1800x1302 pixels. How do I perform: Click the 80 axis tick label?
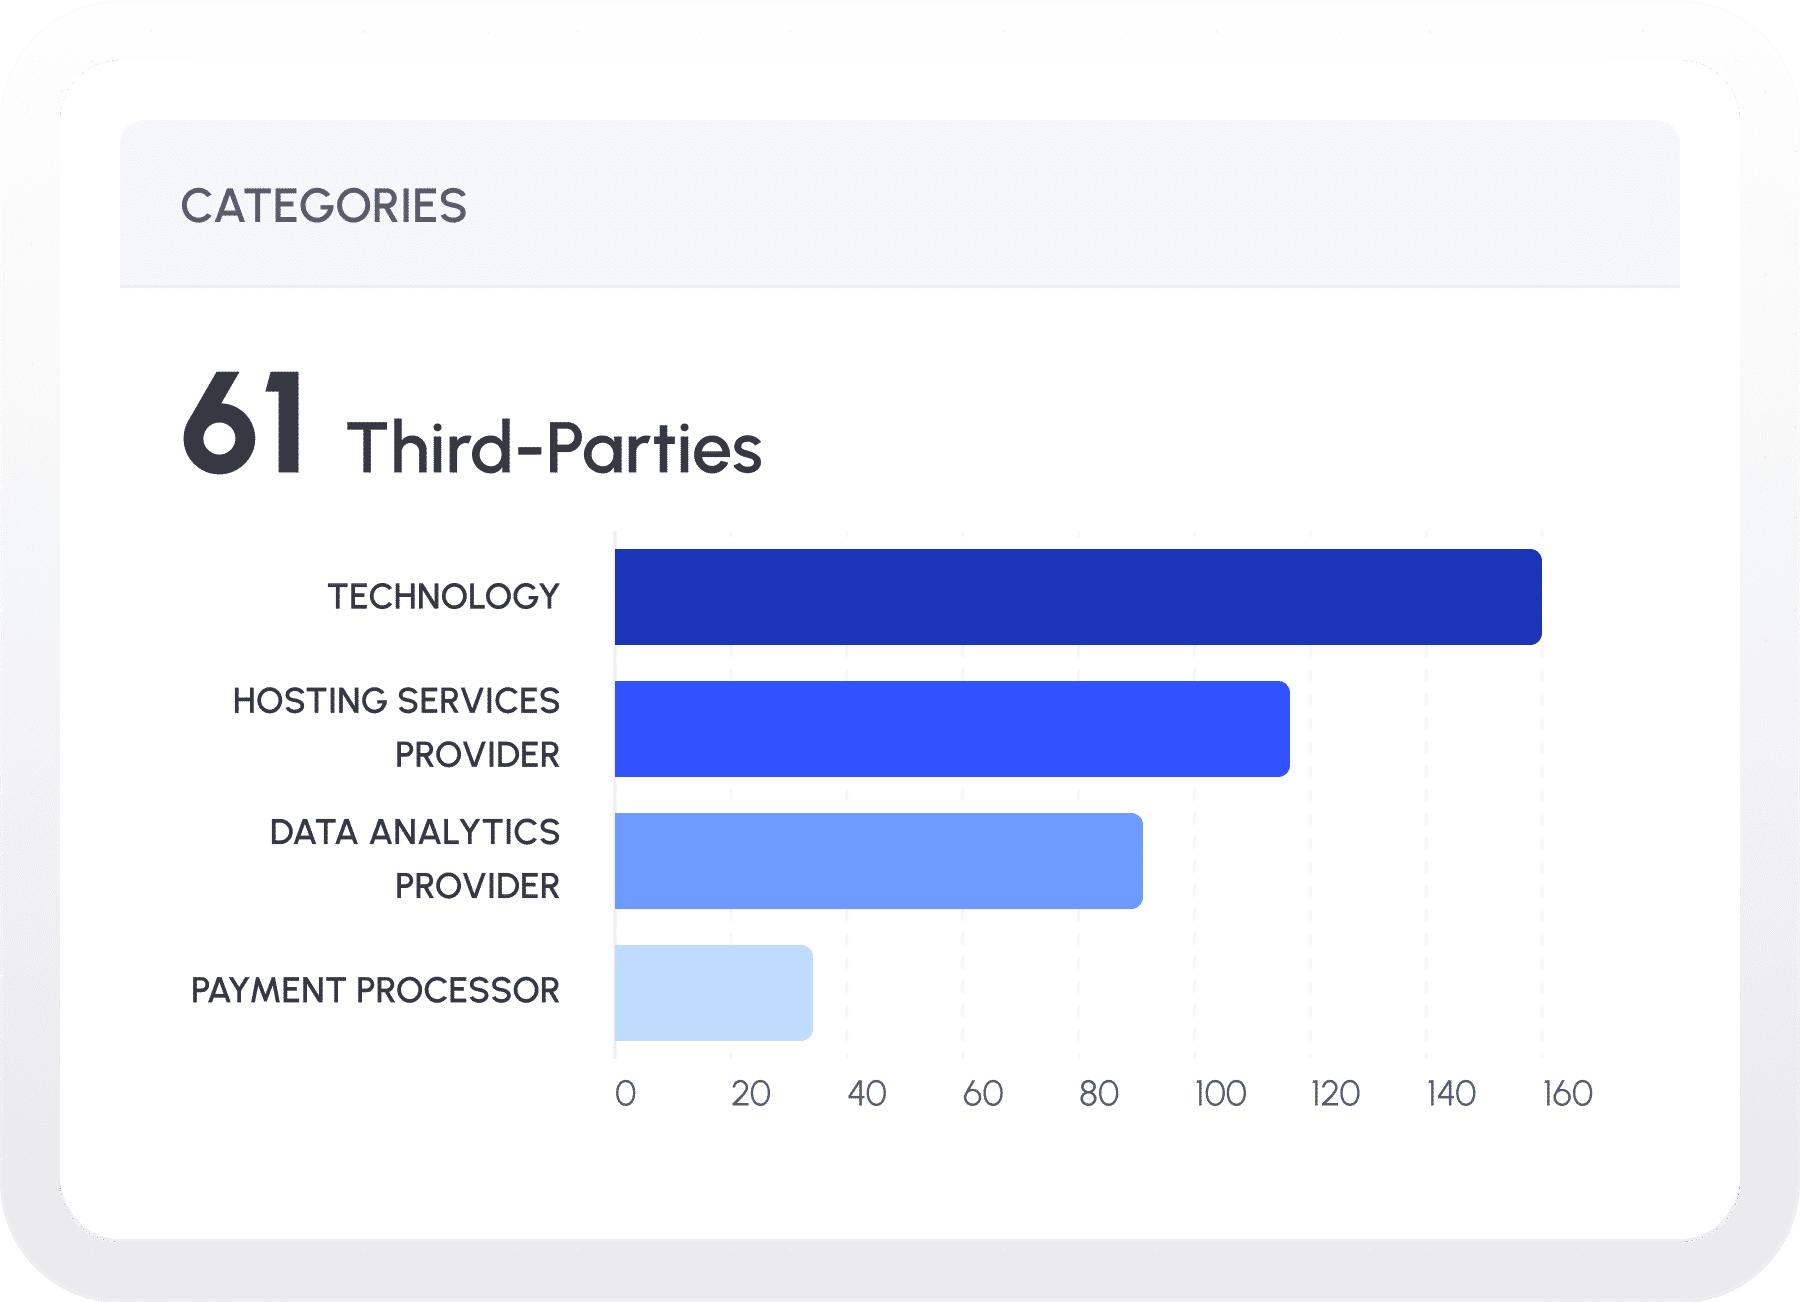point(1098,1094)
